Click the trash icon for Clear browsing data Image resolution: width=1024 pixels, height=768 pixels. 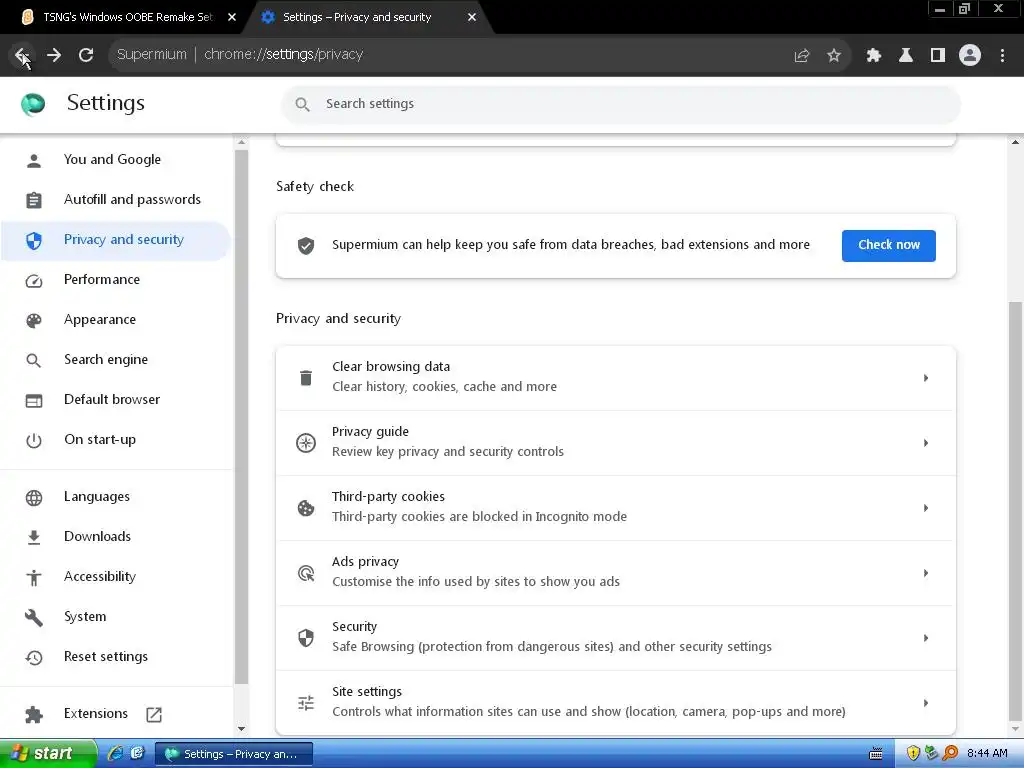[x=306, y=377]
